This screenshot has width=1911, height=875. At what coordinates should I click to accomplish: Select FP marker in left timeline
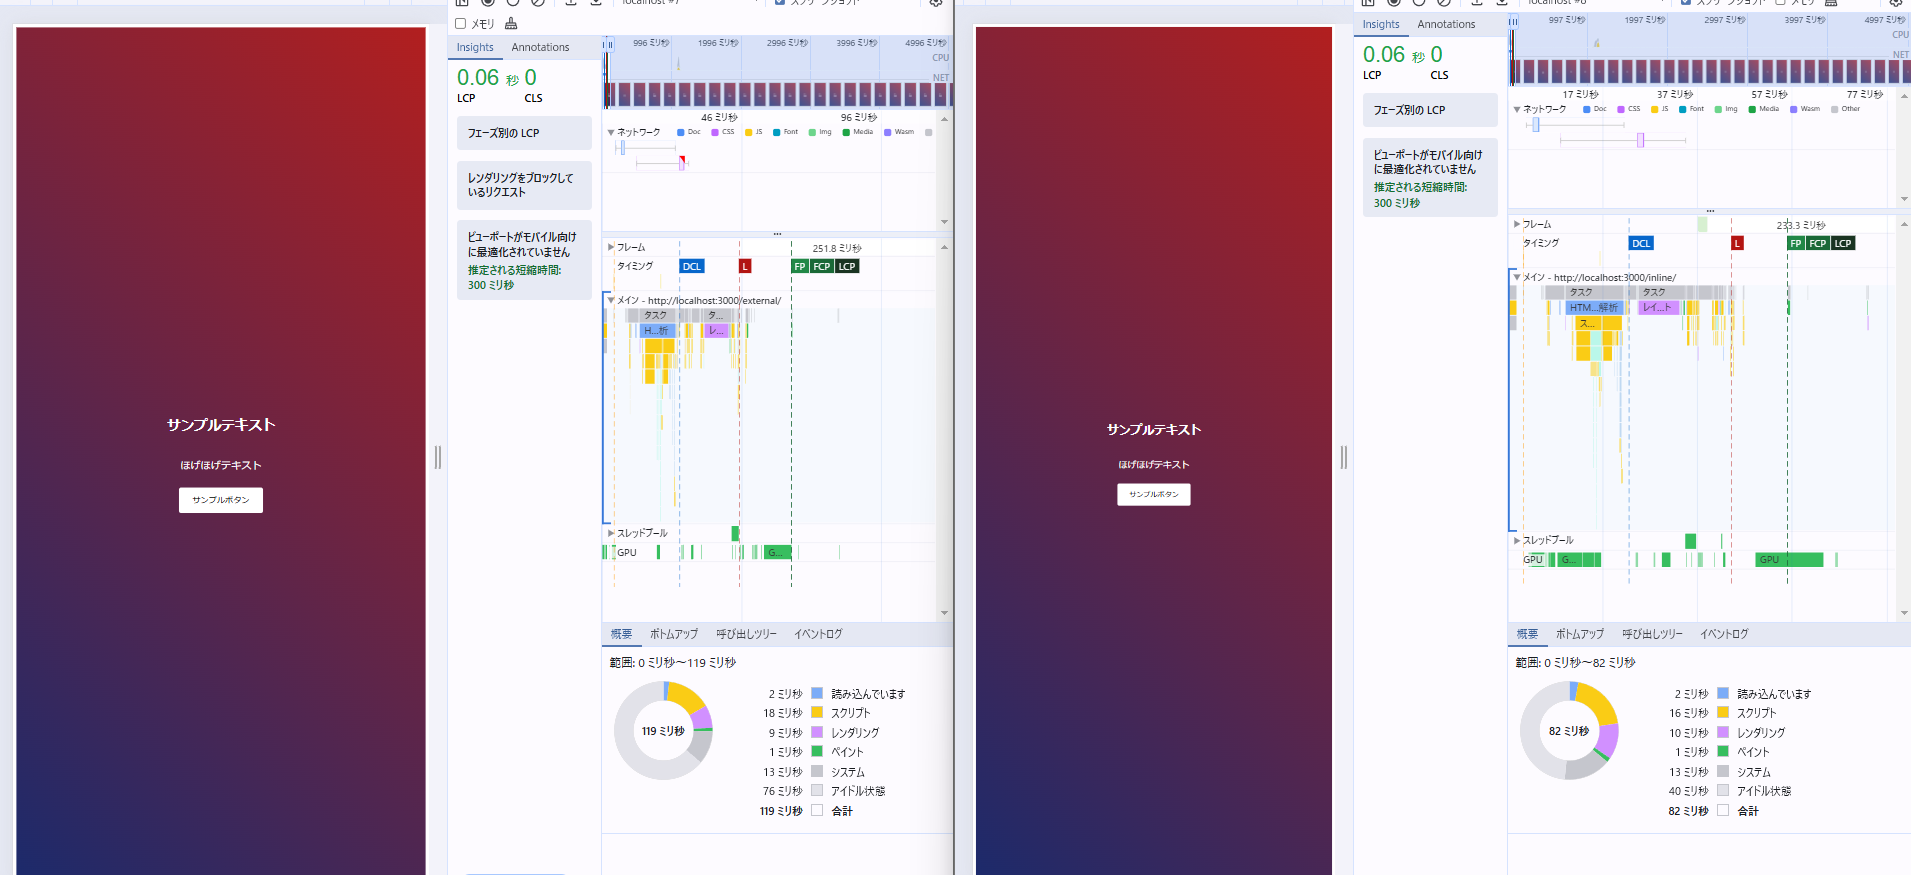tap(799, 266)
